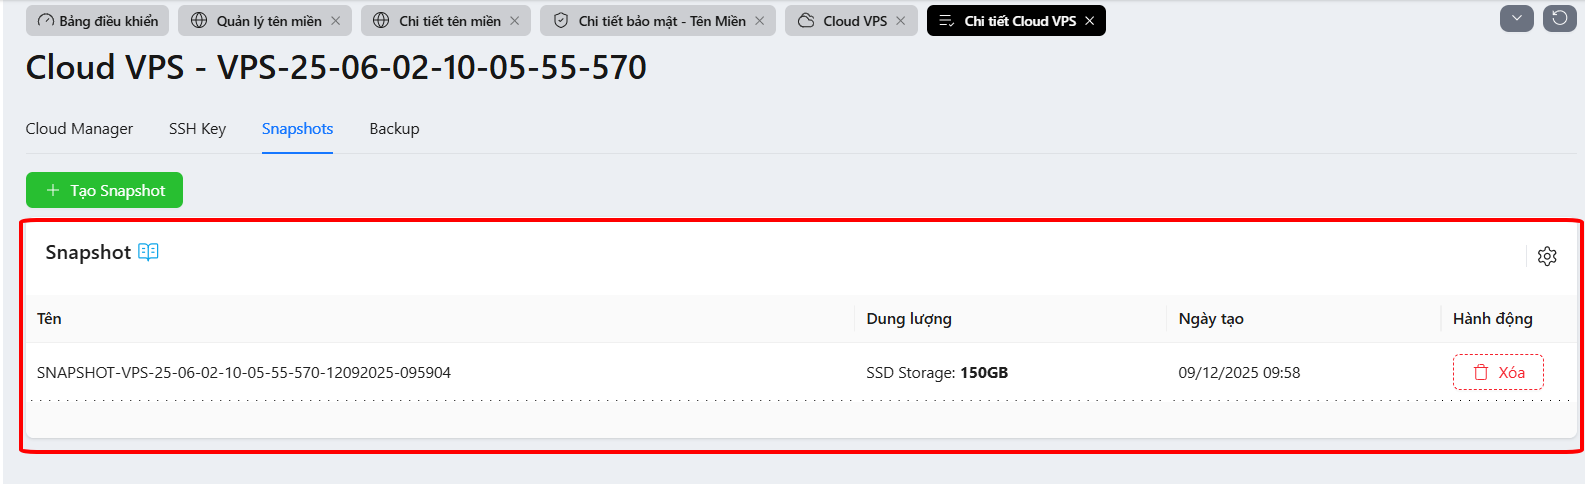Viewport: 1585px width, 484px height.
Task: Open the Snapshot table settings gear
Action: 1547,256
